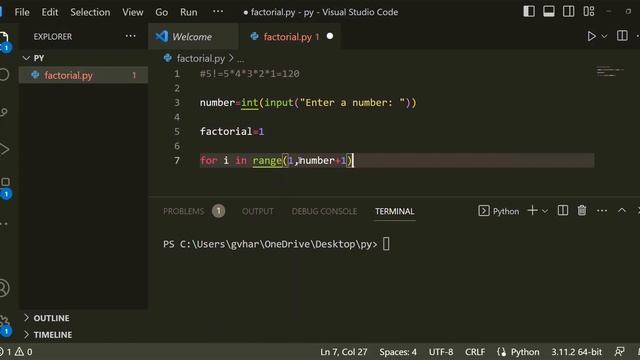Open the Explorer activity bar icon
Image resolution: width=640 pixels, height=360 pixels.
(4, 41)
